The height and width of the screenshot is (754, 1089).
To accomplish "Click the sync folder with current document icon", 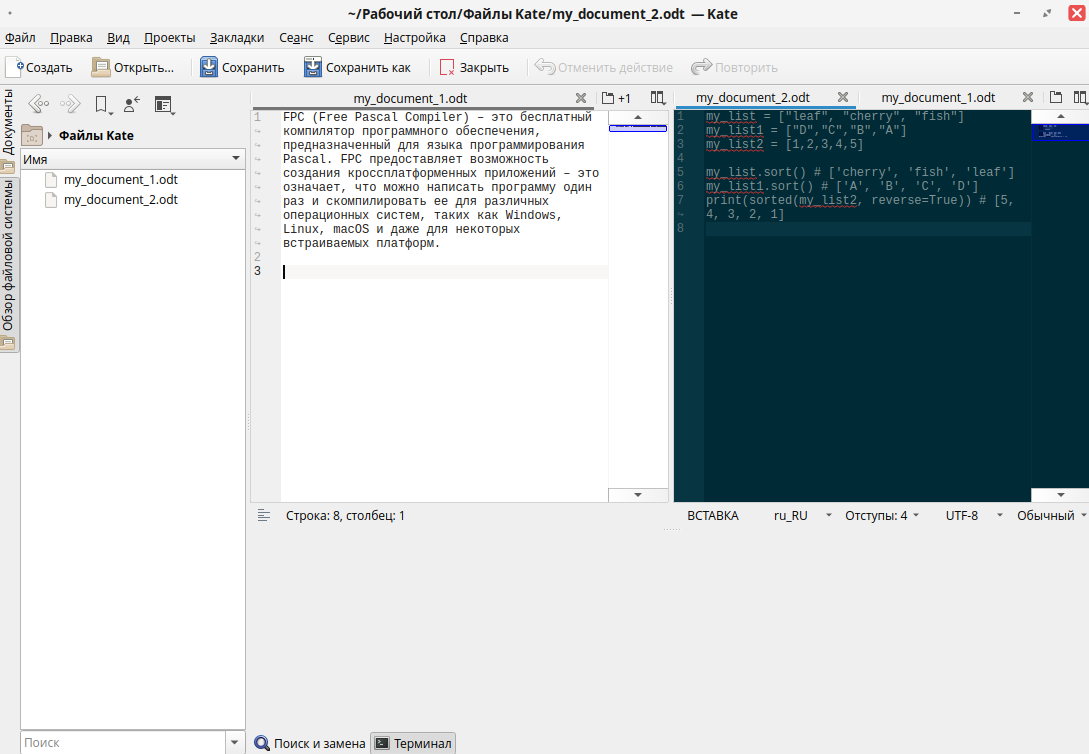I will 132,104.
